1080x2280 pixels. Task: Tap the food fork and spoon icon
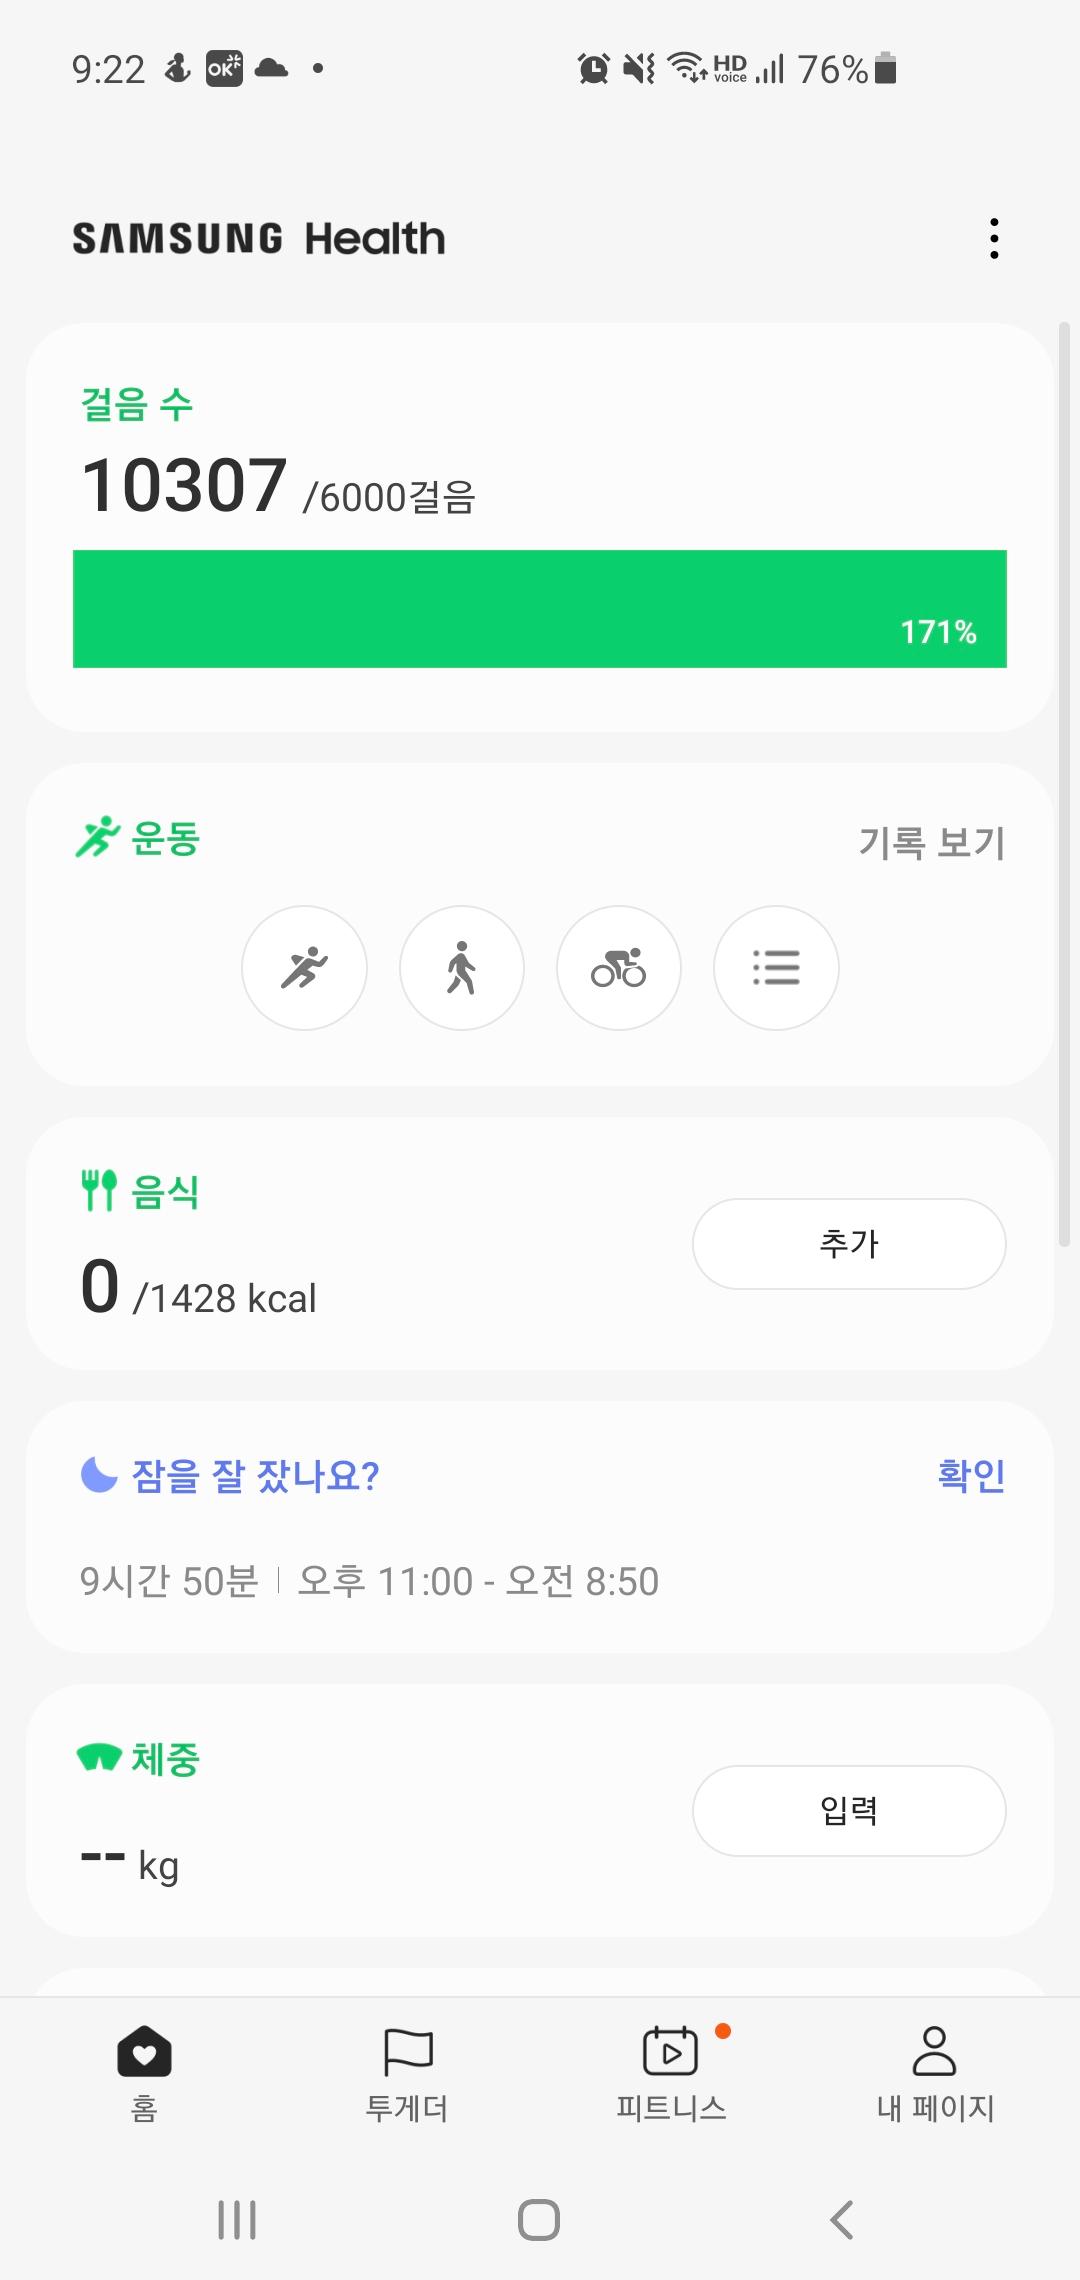(x=99, y=1190)
